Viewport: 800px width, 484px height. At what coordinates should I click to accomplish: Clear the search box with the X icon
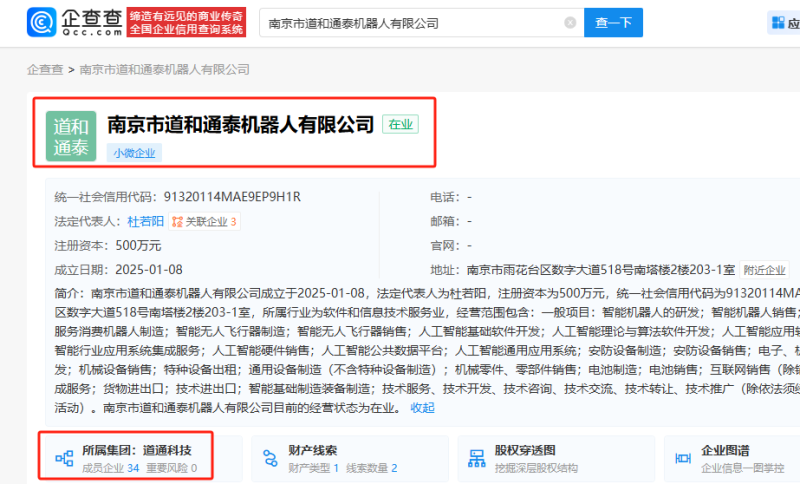click(x=570, y=22)
